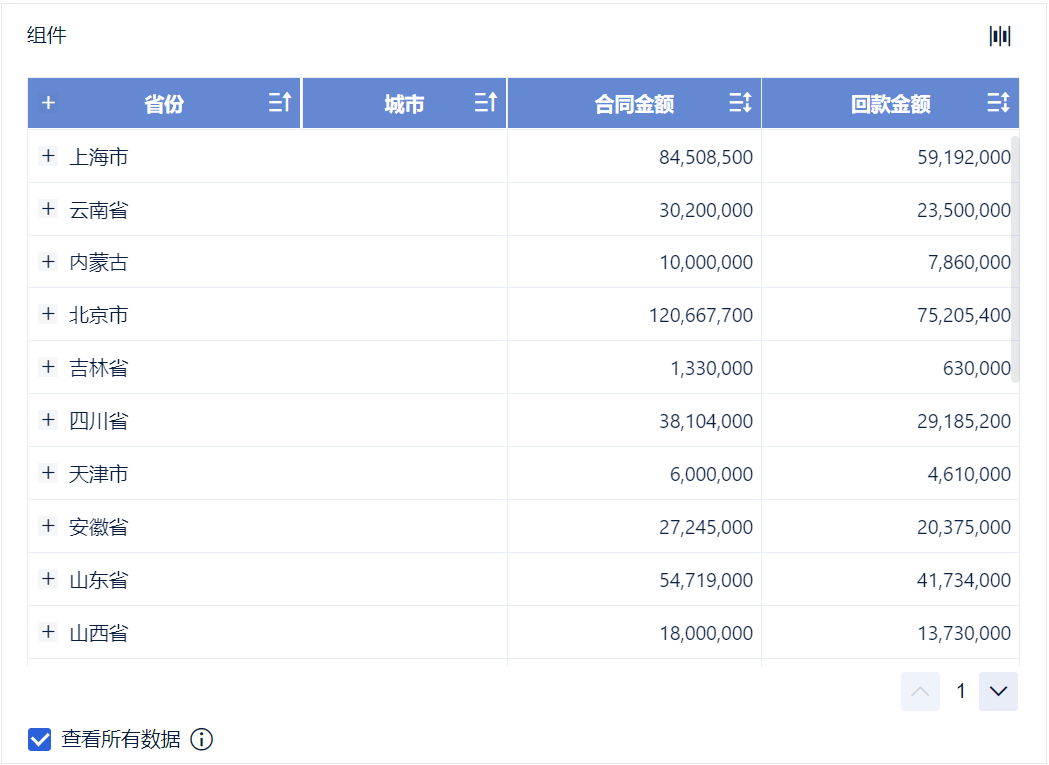Screen dimensions: 1049x765
Task: Sort the 回款金额 column
Action: [x=998, y=102]
